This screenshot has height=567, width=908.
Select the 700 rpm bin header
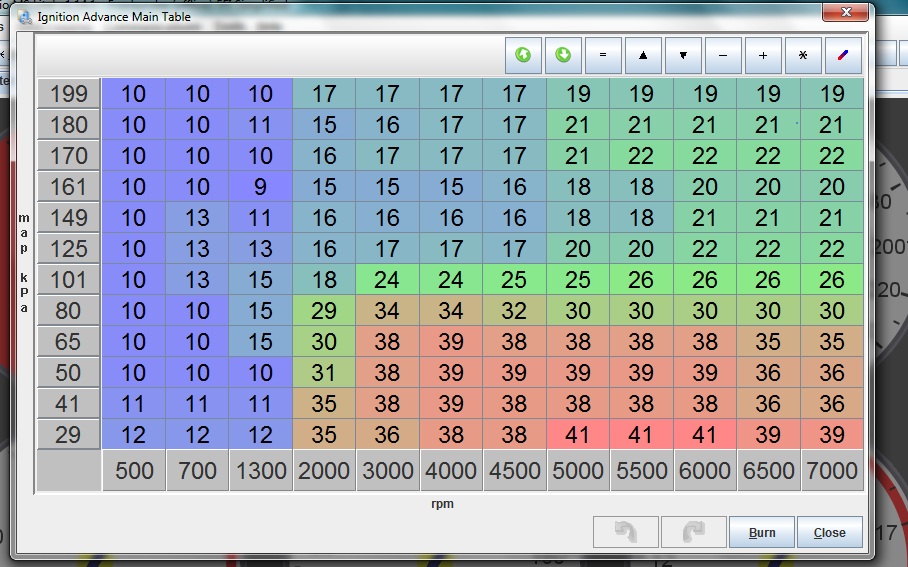pos(197,470)
